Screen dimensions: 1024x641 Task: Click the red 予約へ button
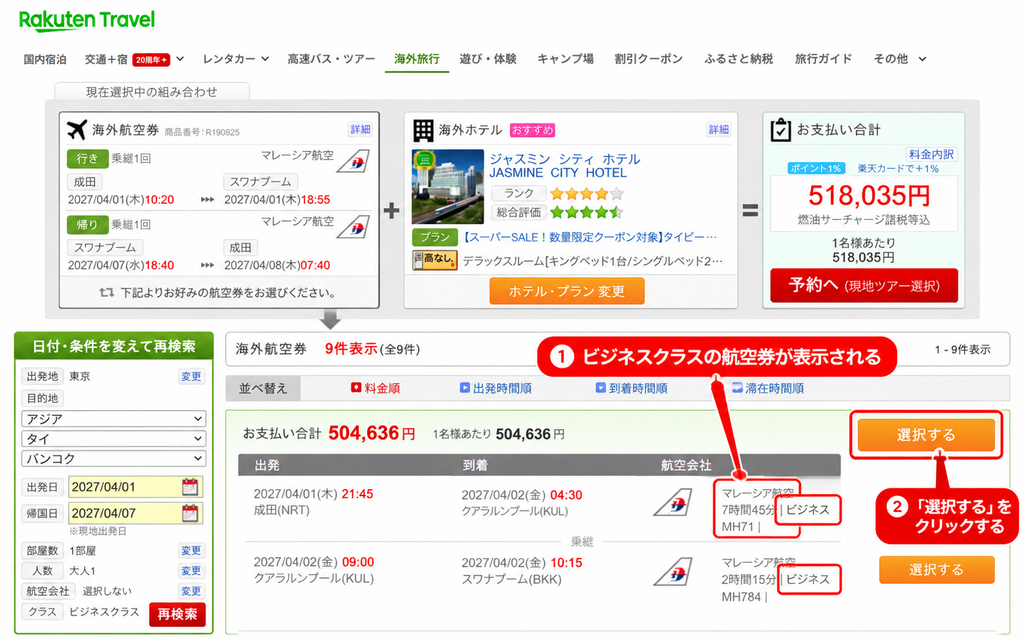pyautogui.click(x=864, y=285)
